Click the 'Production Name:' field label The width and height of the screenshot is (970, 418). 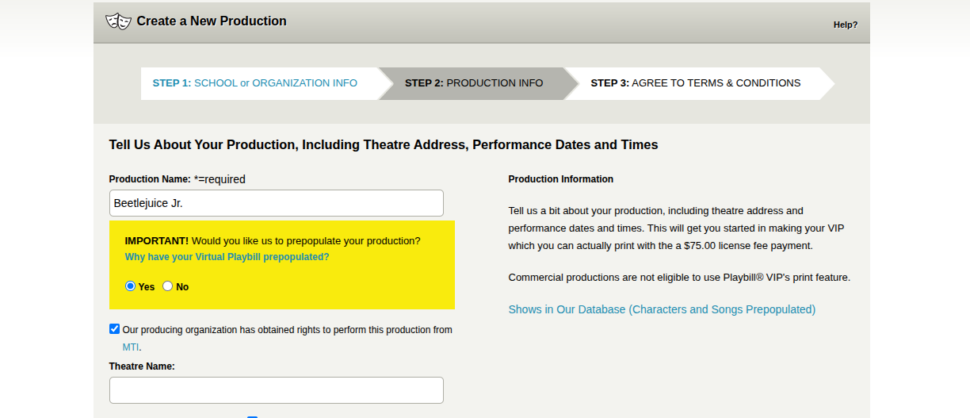(x=149, y=179)
